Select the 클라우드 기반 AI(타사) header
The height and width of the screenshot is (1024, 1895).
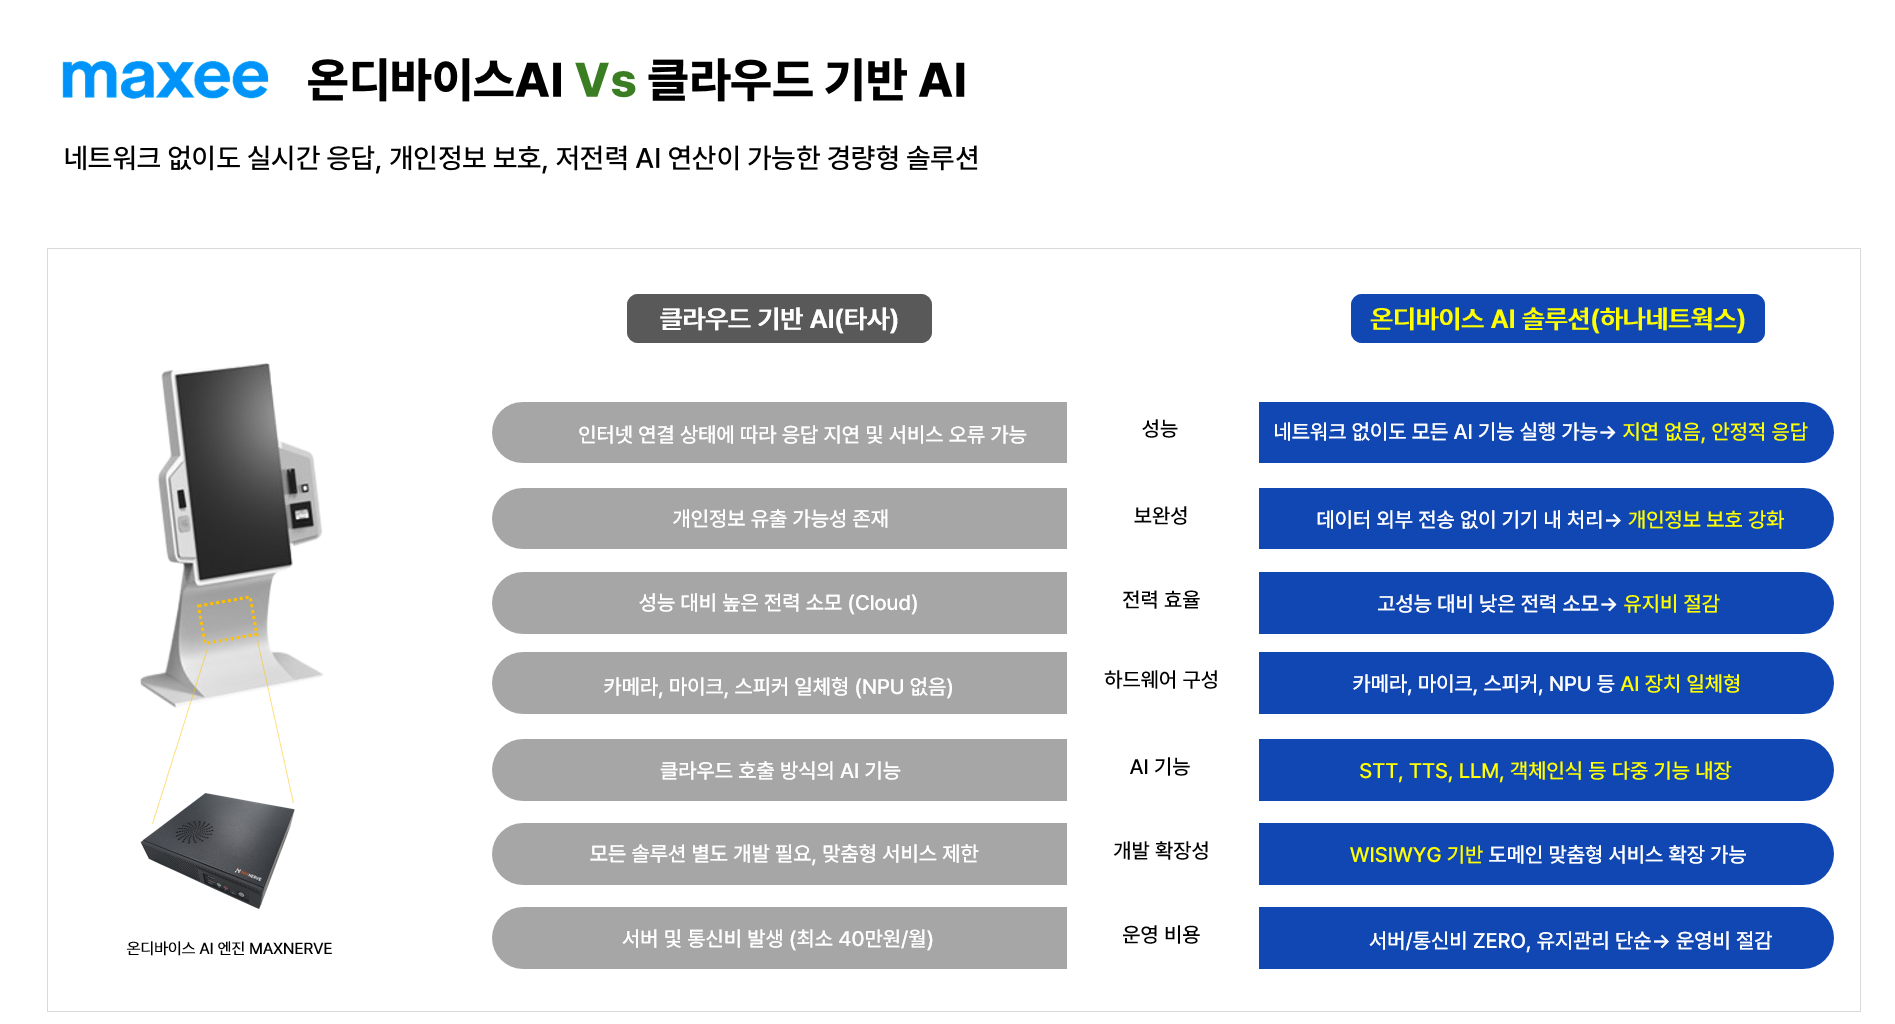[779, 319]
